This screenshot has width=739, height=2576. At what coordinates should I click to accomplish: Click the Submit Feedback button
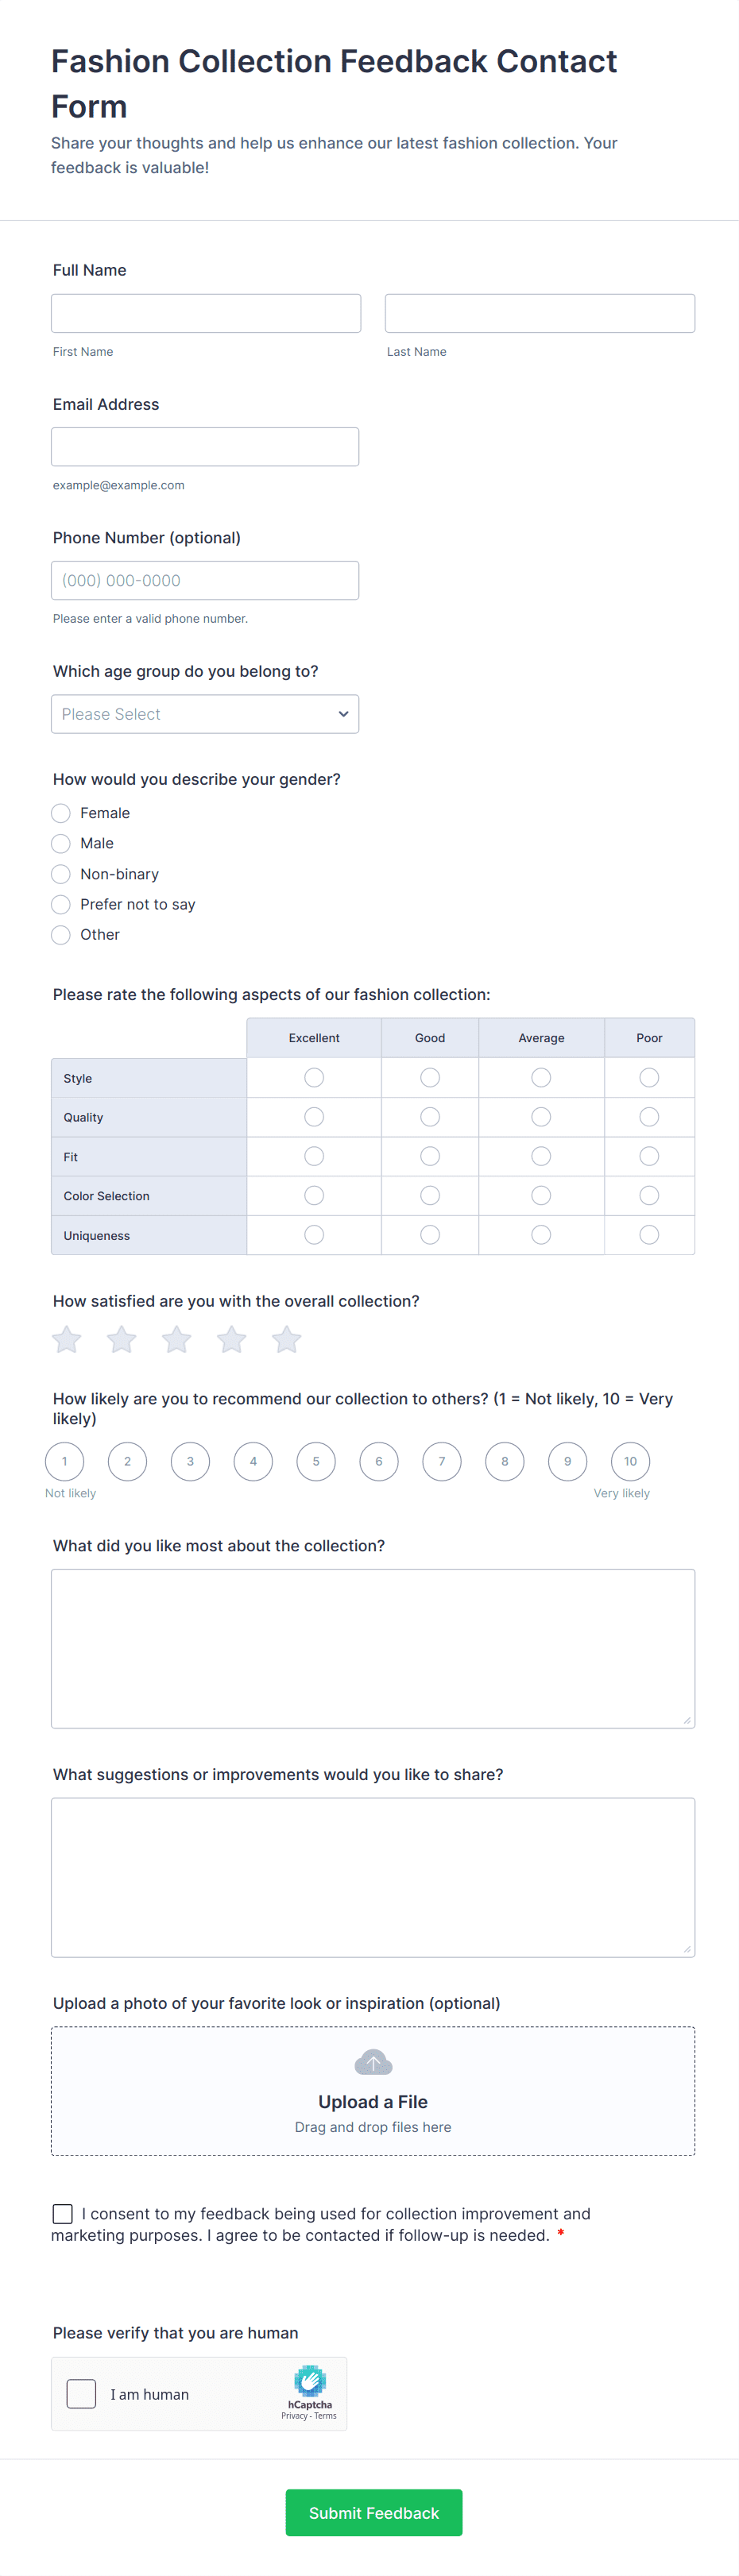click(x=374, y=2513)
